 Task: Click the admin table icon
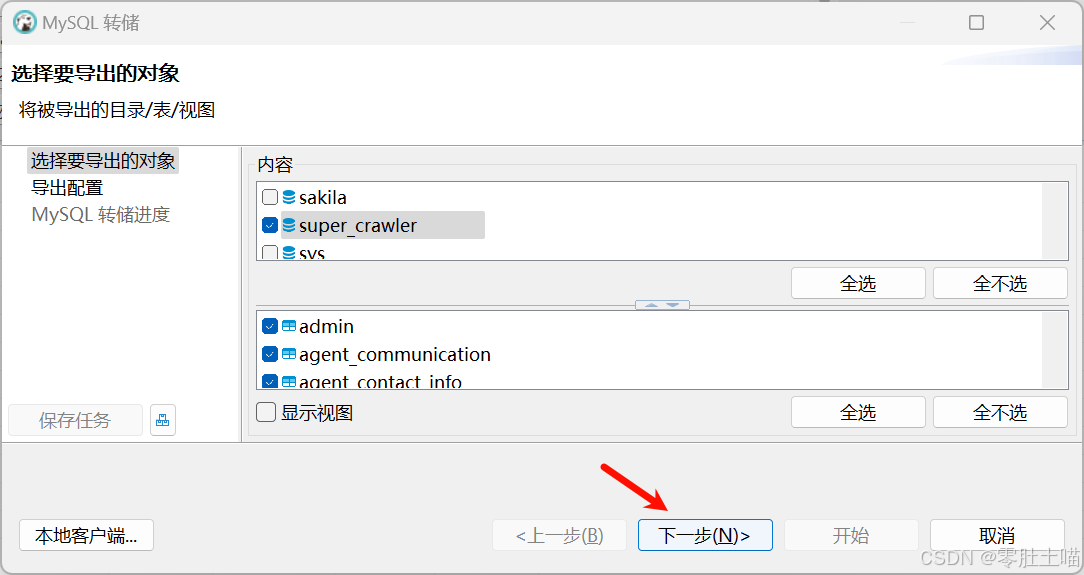pos(289,326)
